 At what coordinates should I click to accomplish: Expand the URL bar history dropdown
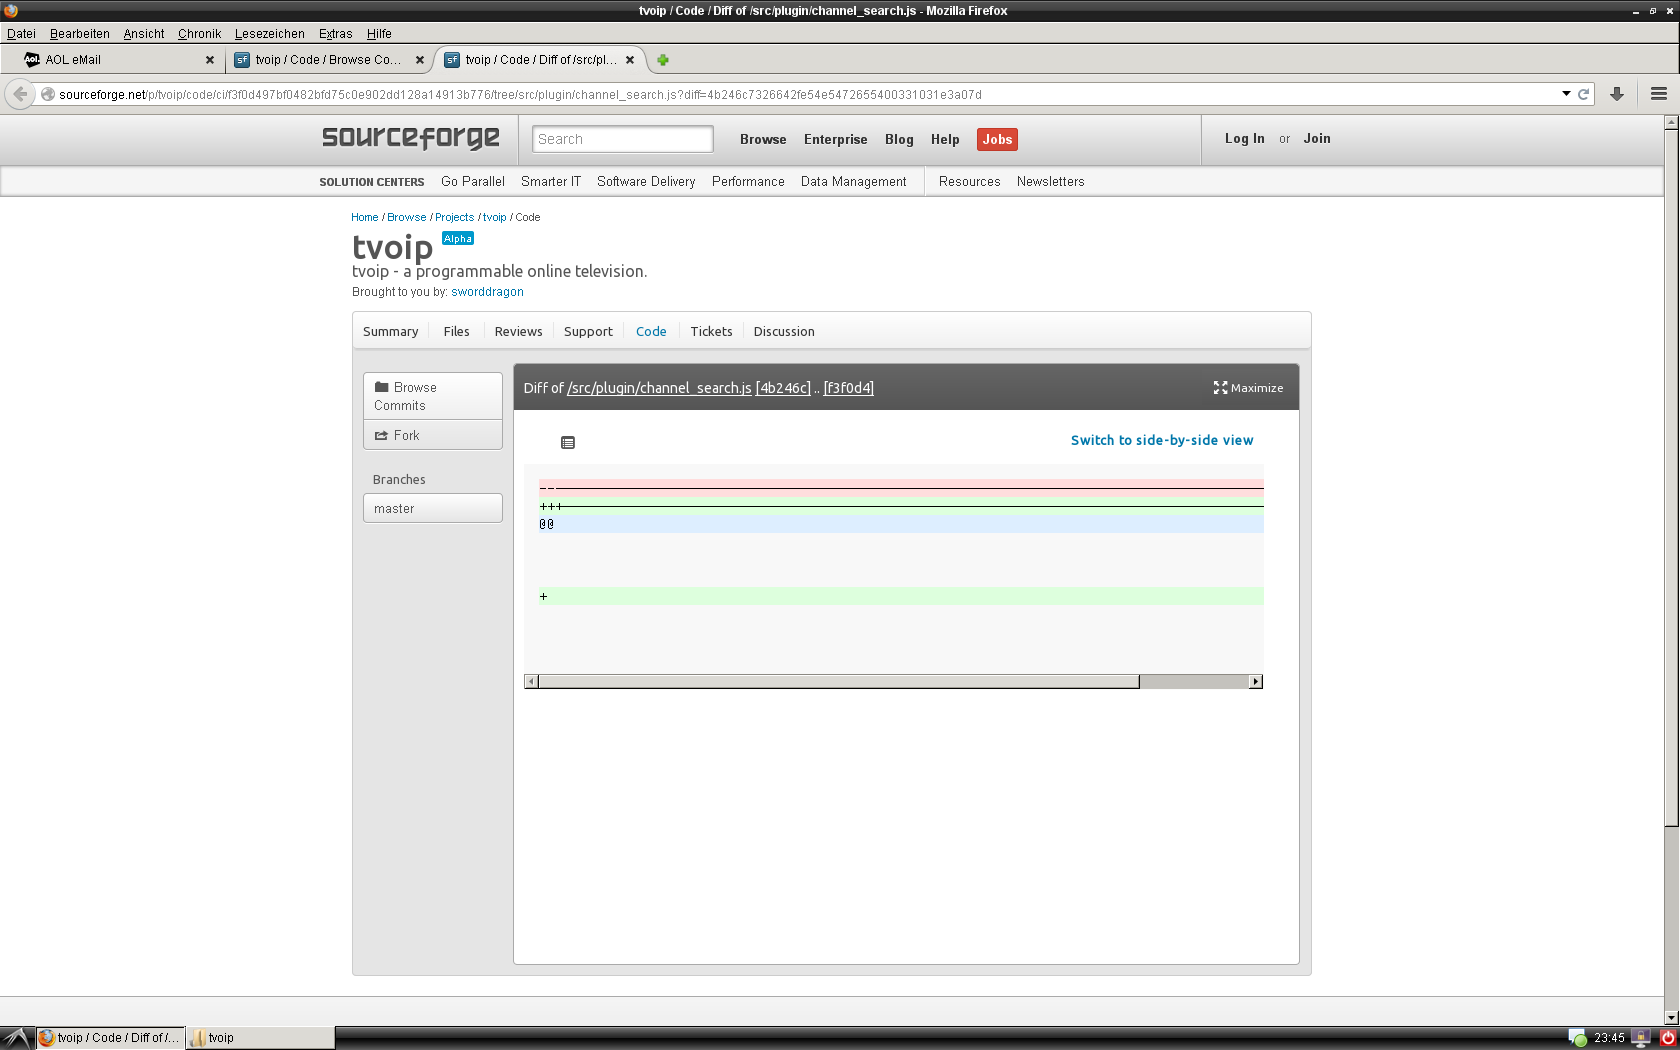[1566, 94]
